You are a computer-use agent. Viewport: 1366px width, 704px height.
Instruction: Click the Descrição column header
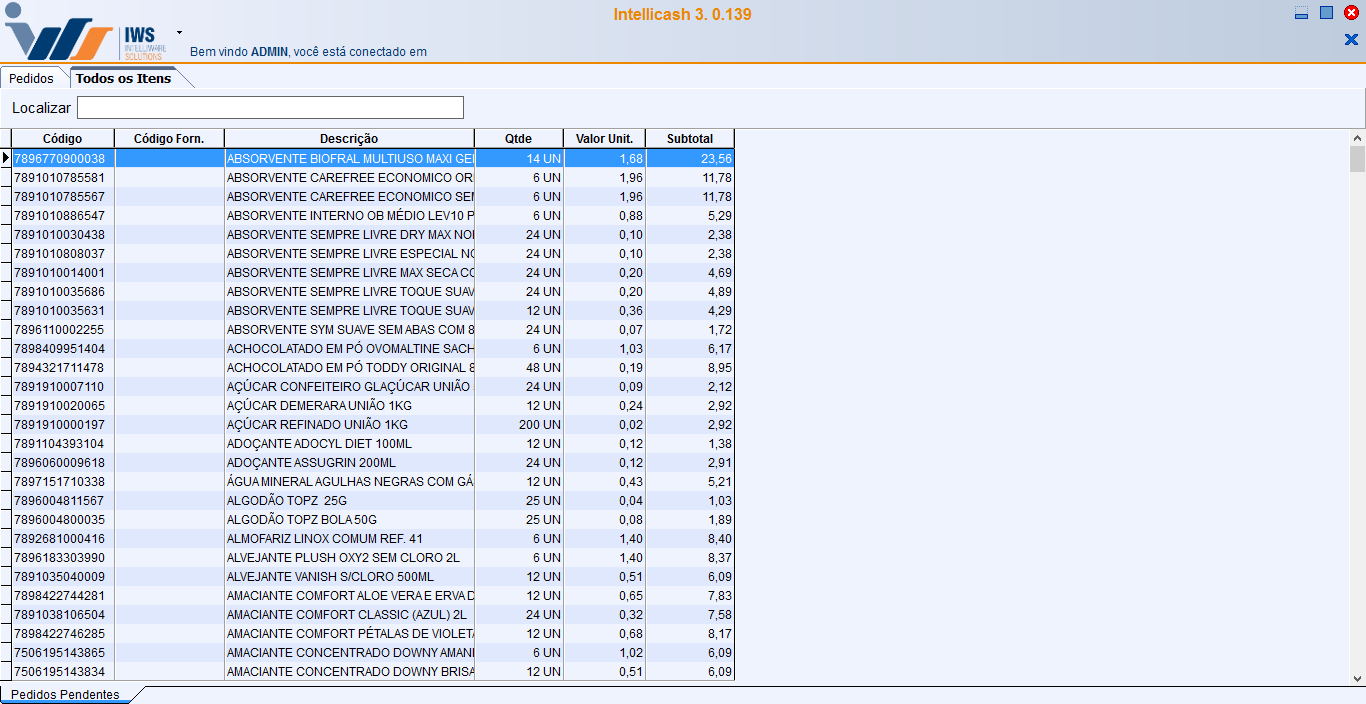click(349, 139)
